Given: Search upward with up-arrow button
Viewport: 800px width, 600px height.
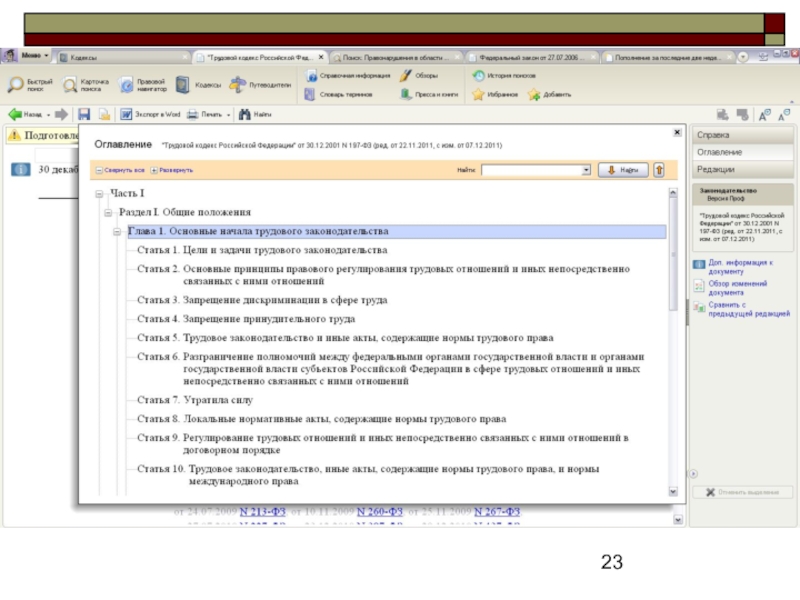Looking at the screenshot, I should (659, 170).
